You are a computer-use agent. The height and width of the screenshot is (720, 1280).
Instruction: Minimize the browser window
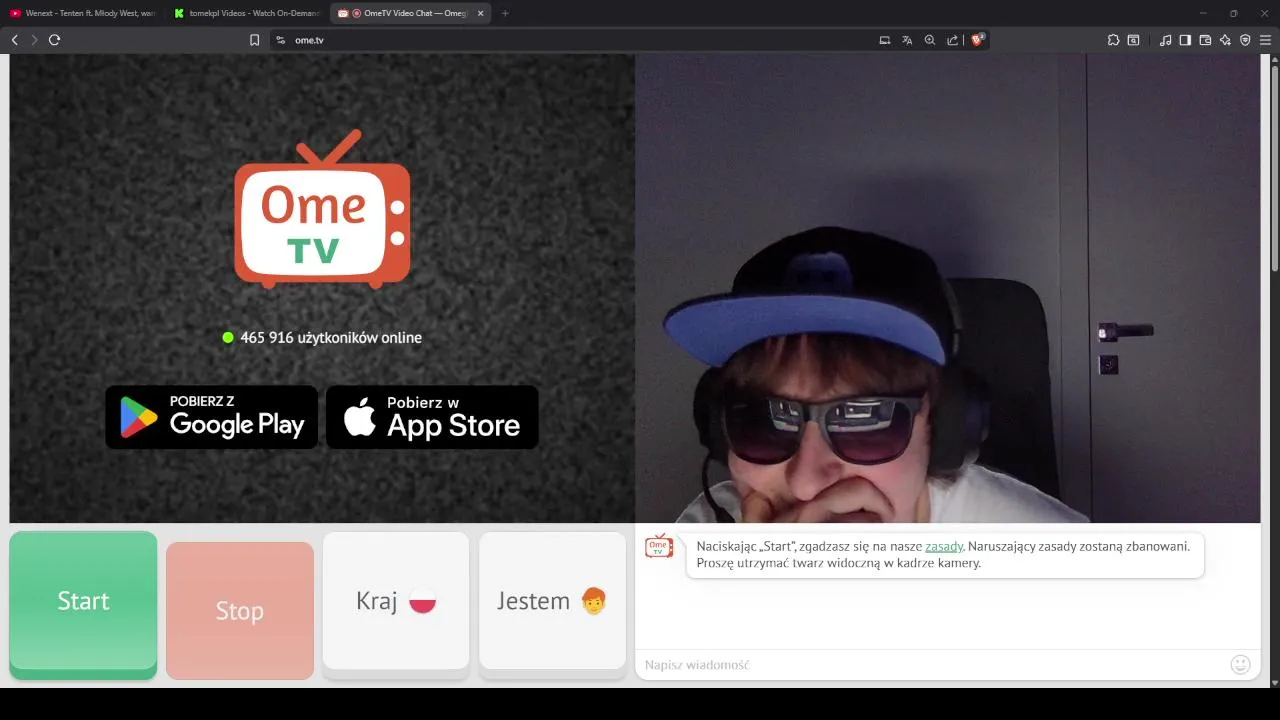click(1202, 13)
